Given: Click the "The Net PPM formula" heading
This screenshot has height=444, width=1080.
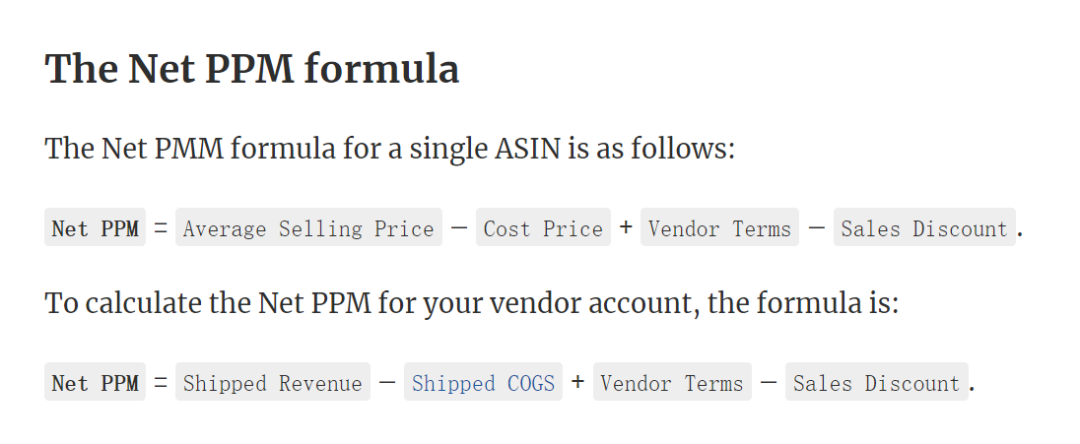Looking at the screenshot, I should 252,69.
